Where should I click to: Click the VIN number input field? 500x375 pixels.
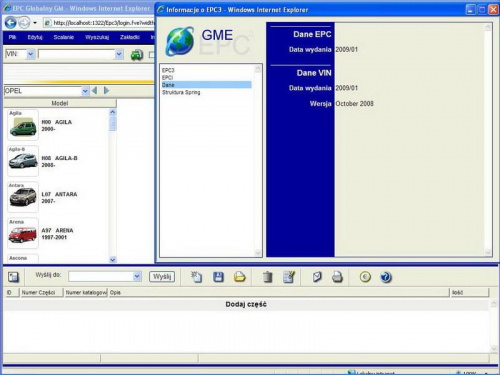coord(77,54)
